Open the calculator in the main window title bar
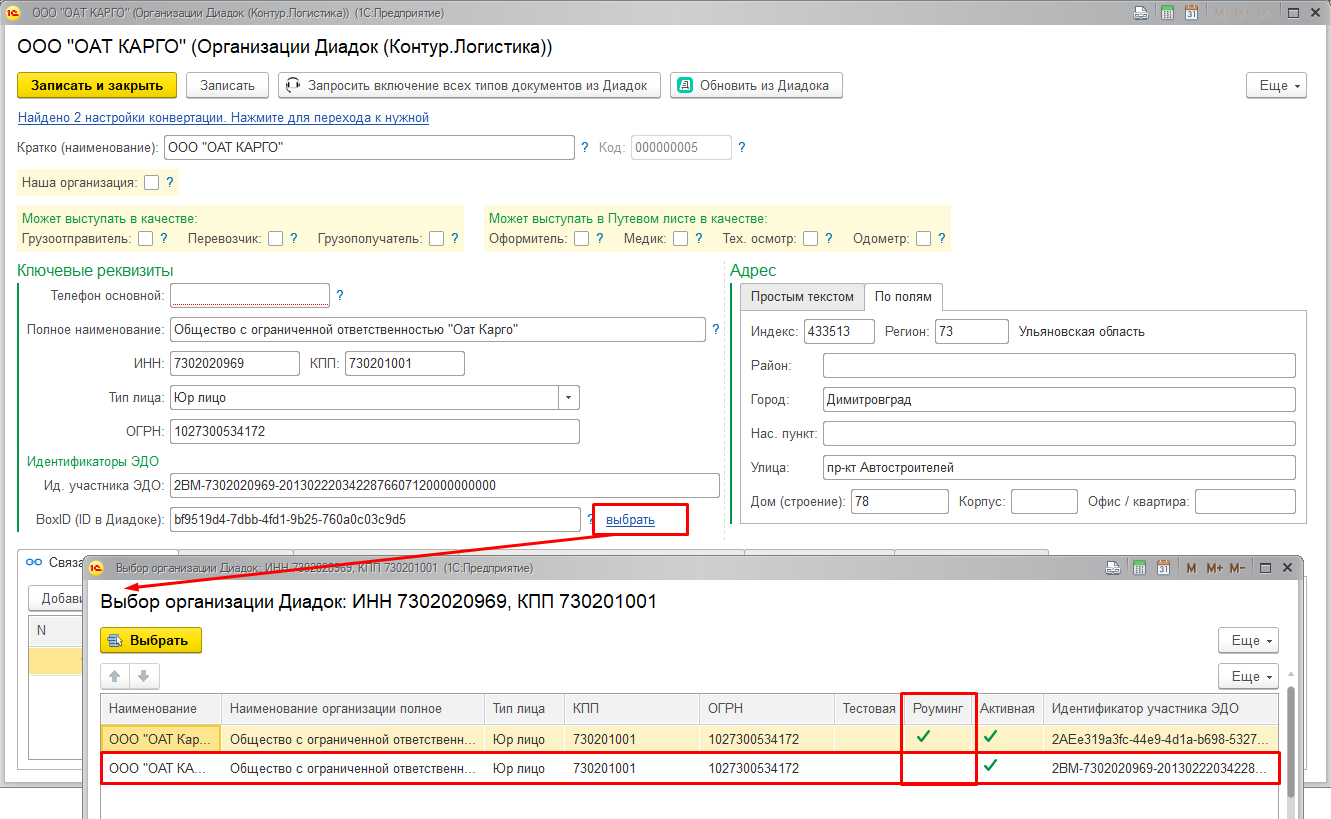 (x=1167, y=13)
